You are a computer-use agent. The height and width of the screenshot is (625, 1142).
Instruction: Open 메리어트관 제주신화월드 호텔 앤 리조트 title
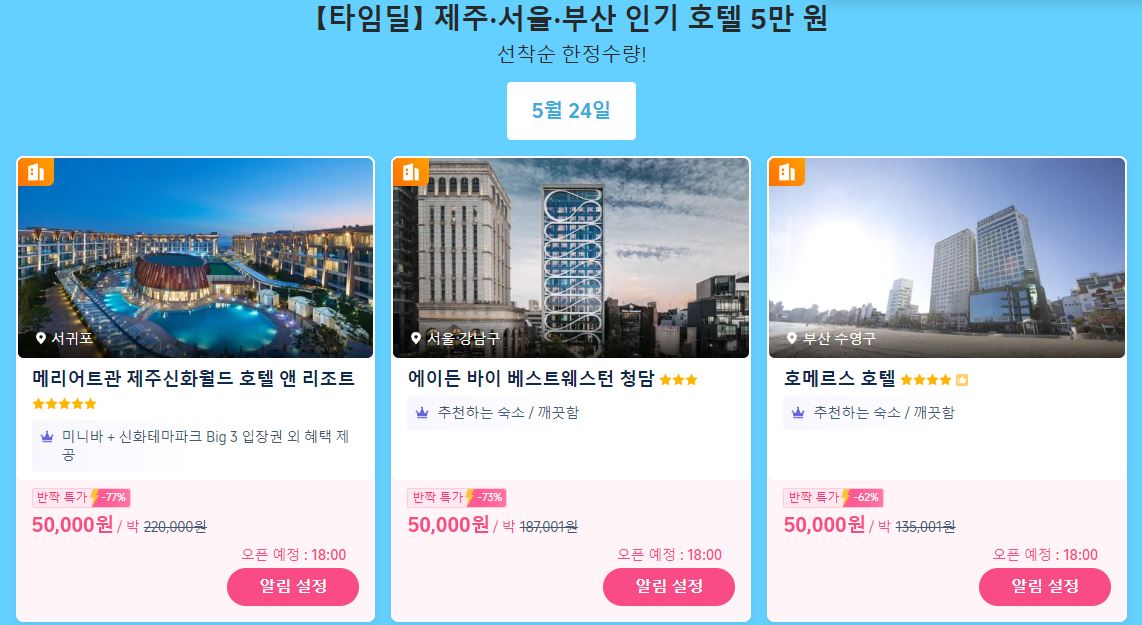pyautogui.click(x=194, y=379)
